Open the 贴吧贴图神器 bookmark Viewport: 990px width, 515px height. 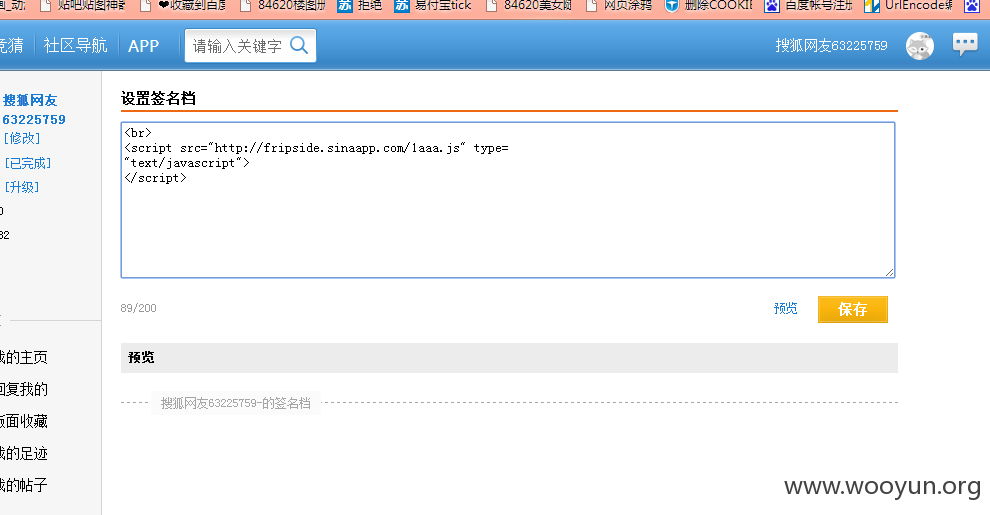(x=83, y=6)
